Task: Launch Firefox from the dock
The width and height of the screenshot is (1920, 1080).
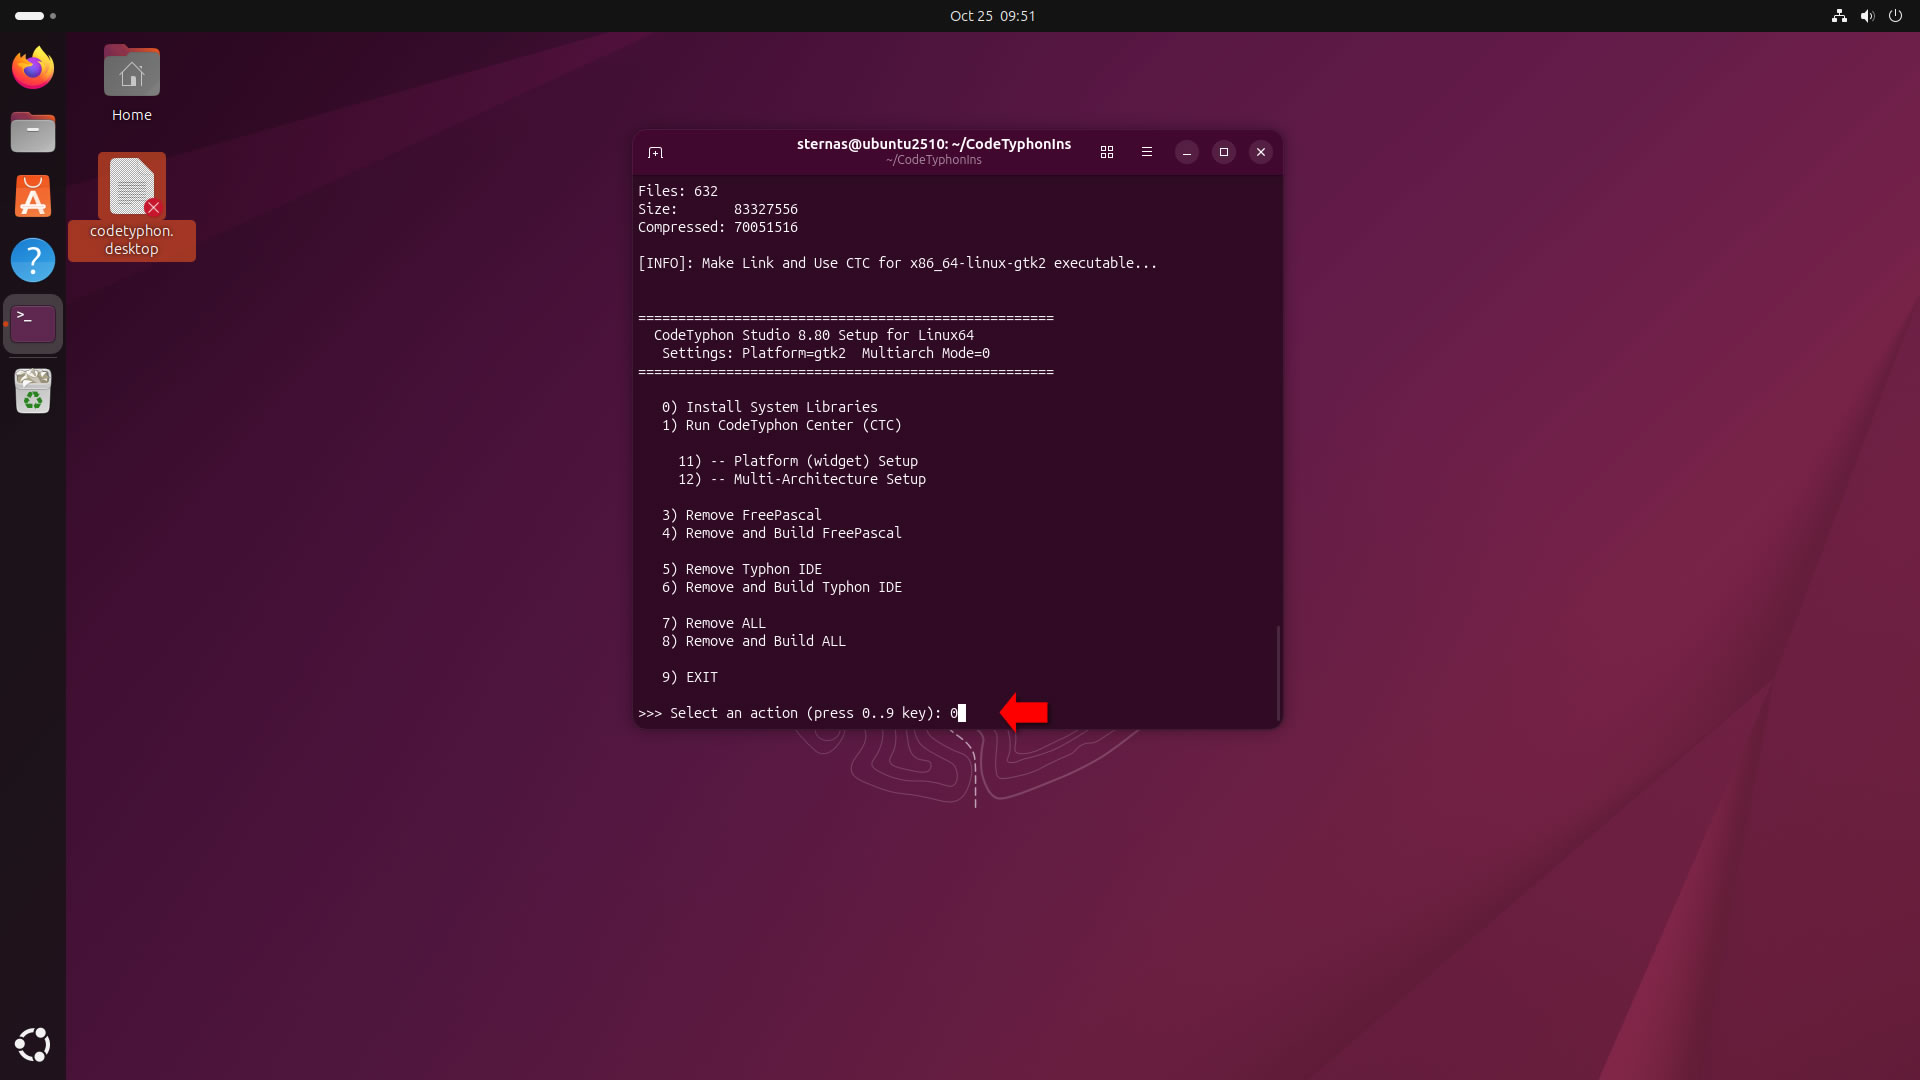Action: click(x=33, y=68)
